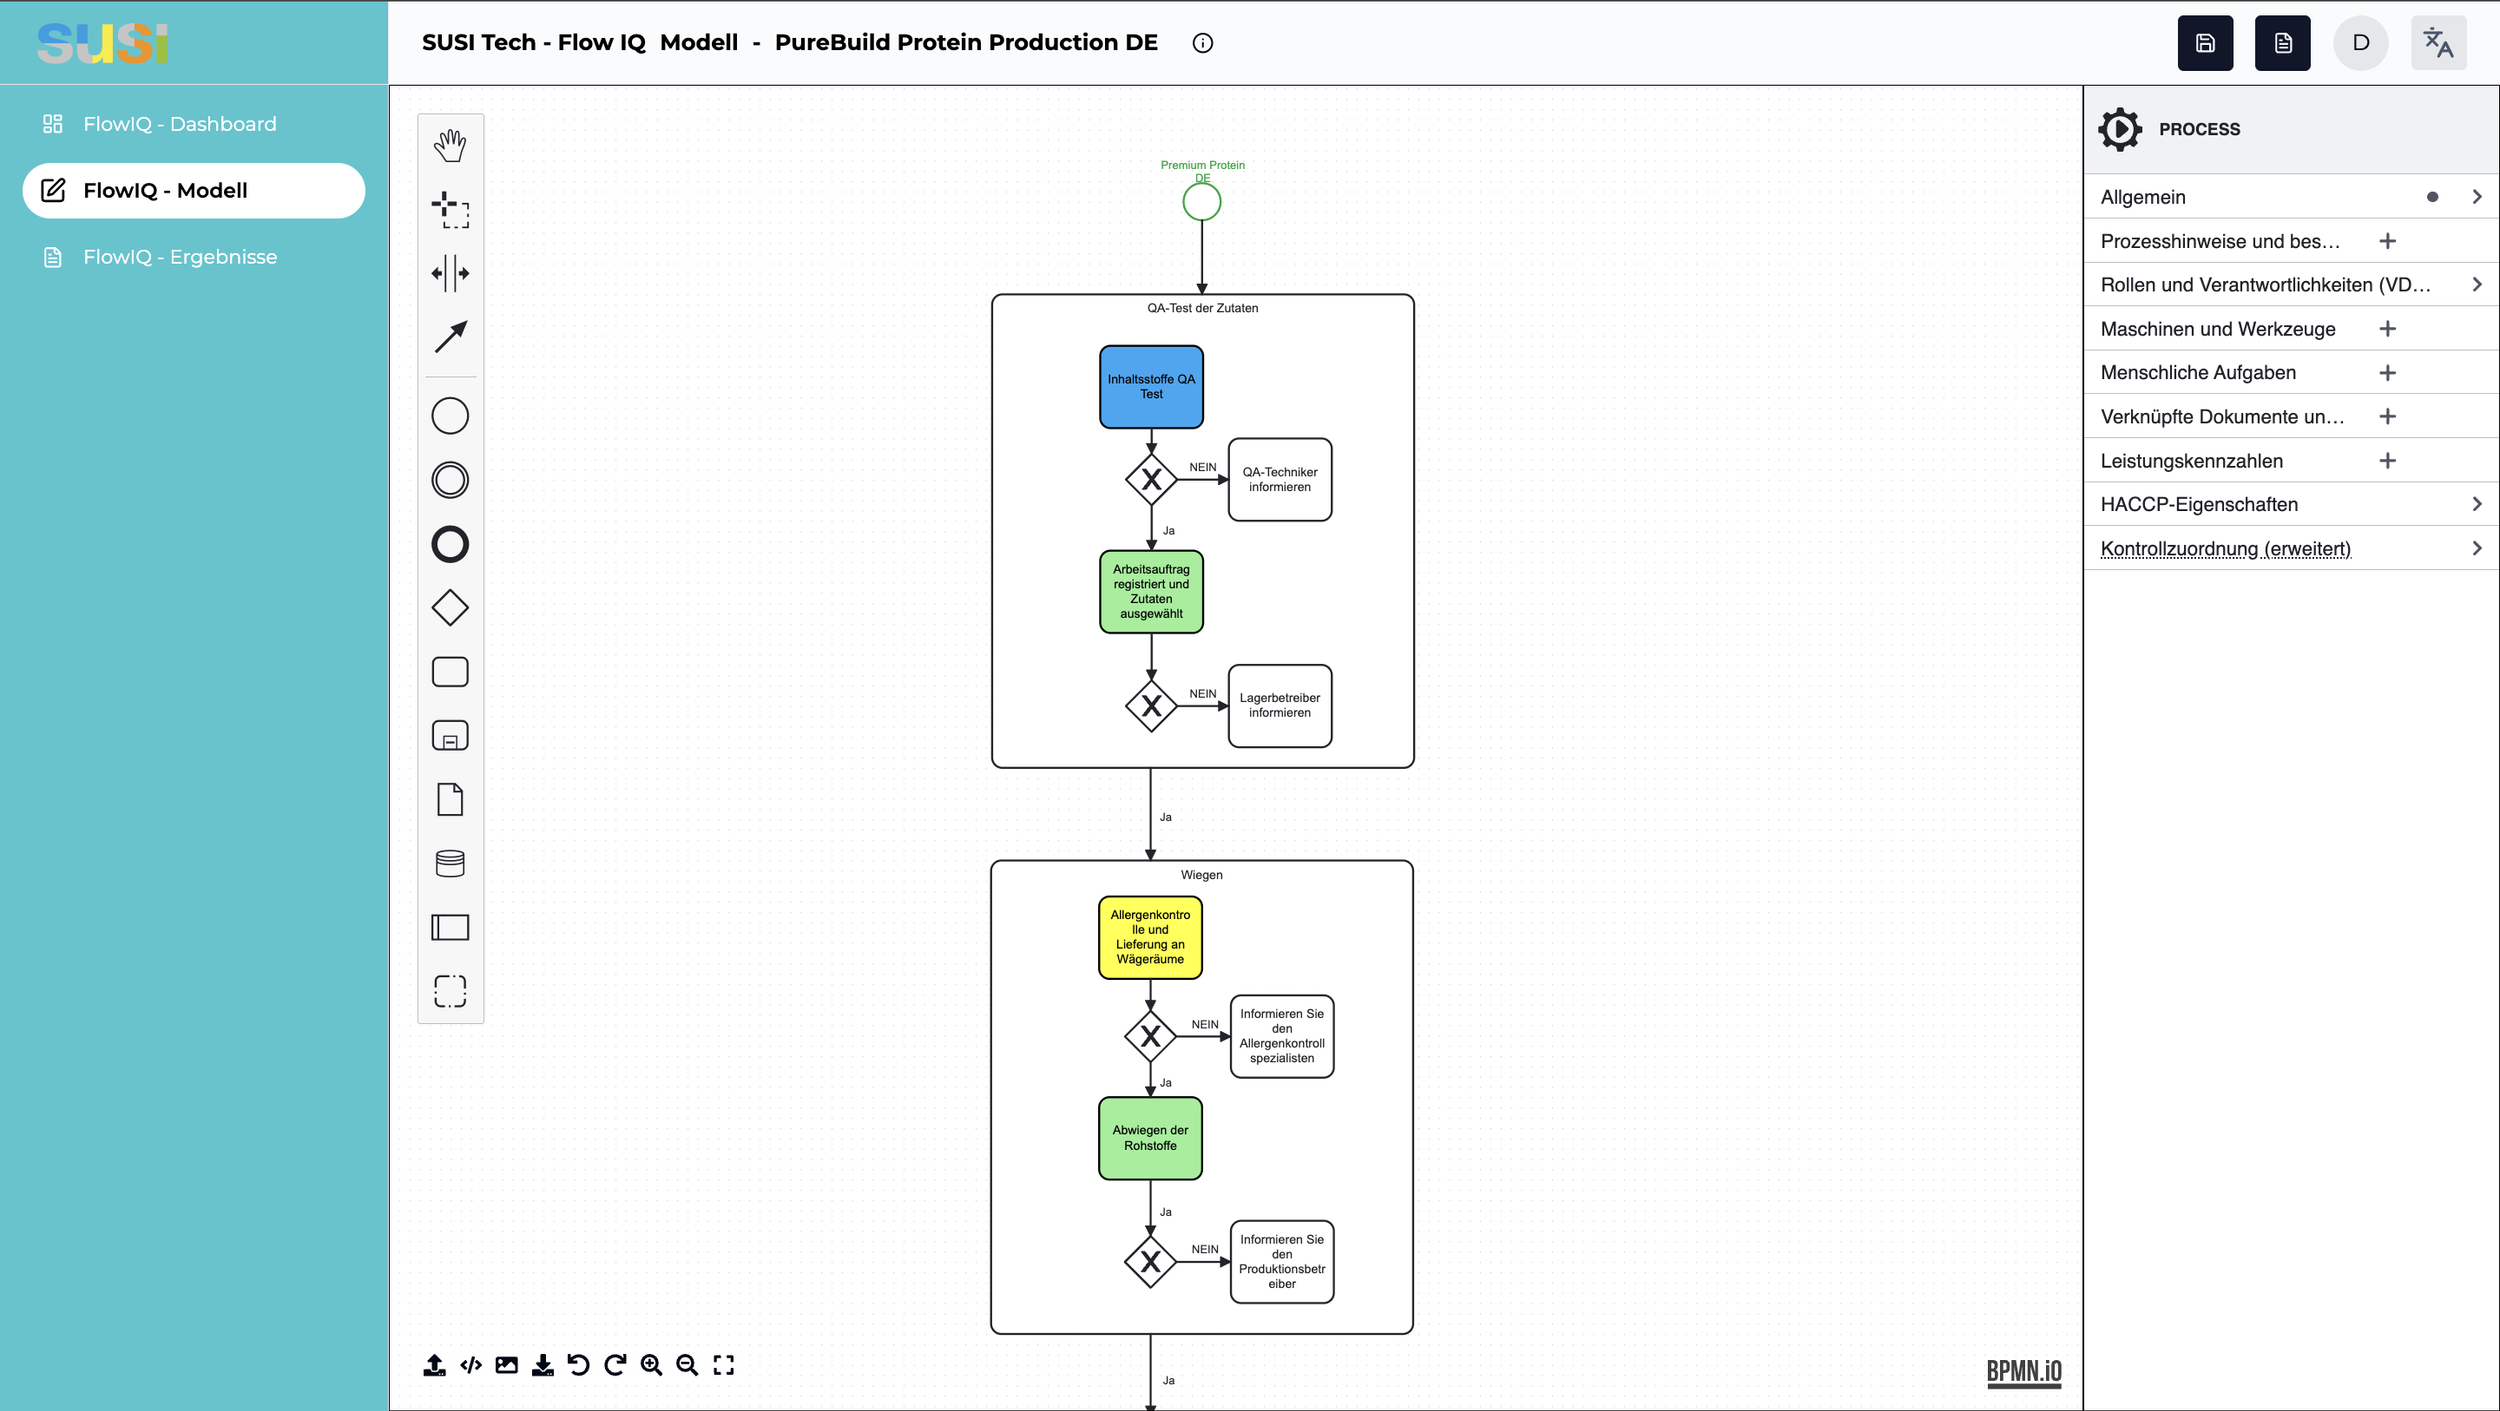2500x1411 pixels.
Task: Zoom out of the diagram
Action: [x=687, y=1365]
